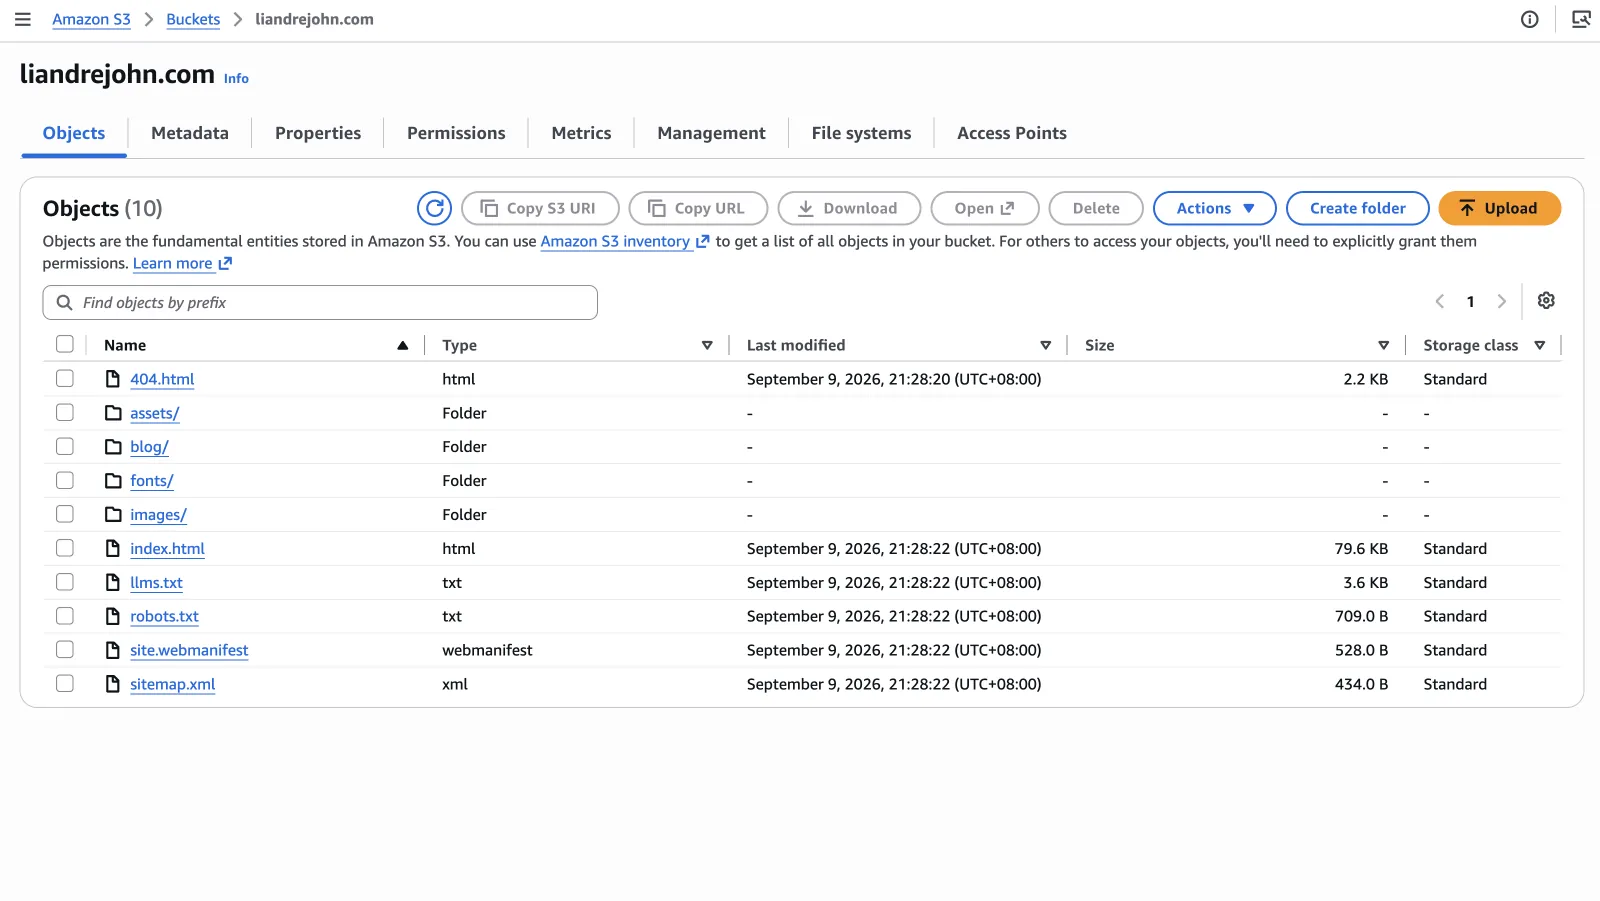Switch to the Properties tab
Screen dimensions: 1600x901
(318, 133)
